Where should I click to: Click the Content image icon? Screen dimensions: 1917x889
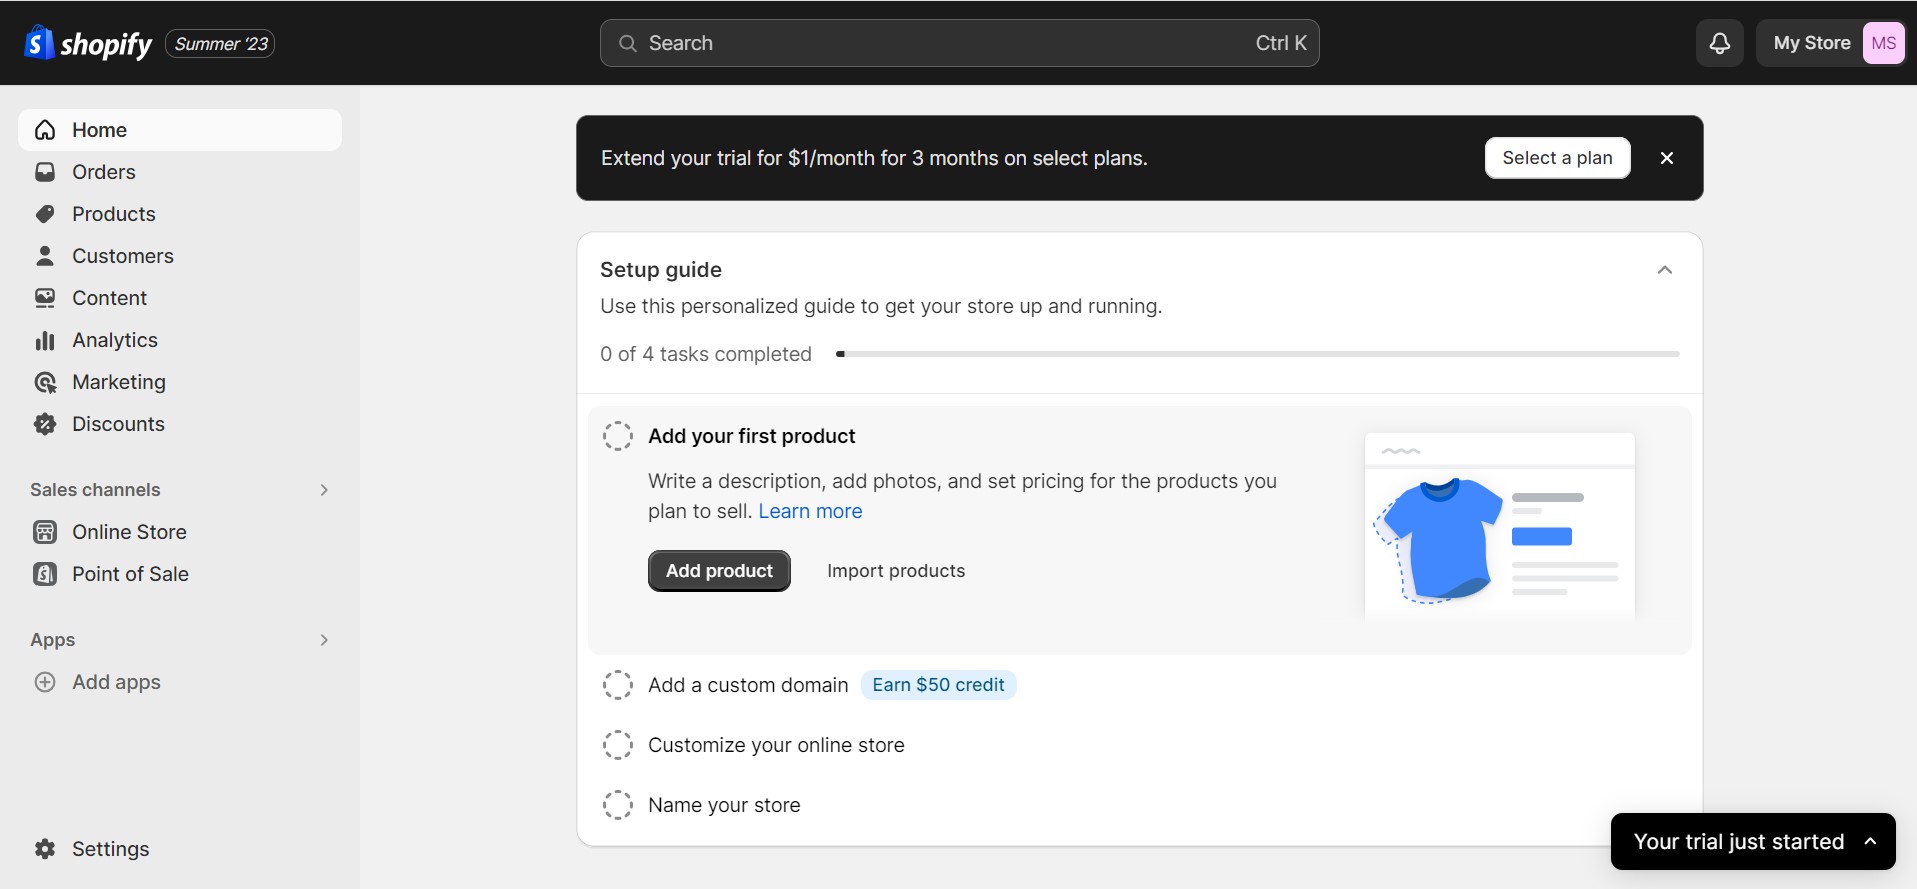click(x=45, y=298)
